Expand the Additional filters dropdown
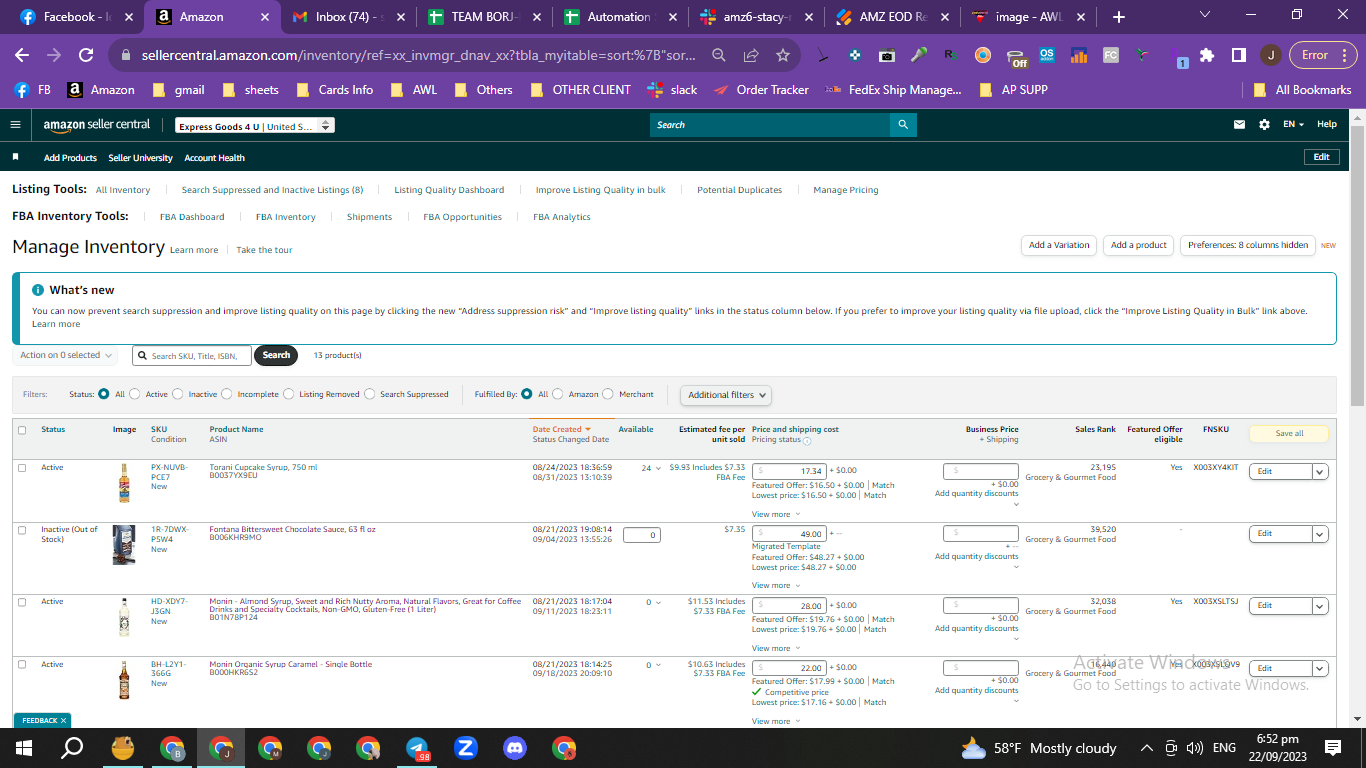This screenshot has height=768, width=1366. pyautogui.click(x=726, y=395)
